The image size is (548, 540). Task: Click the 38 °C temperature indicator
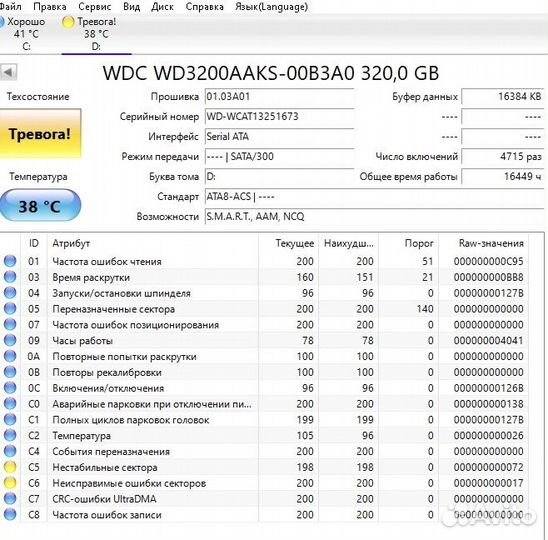click(40, 206)
